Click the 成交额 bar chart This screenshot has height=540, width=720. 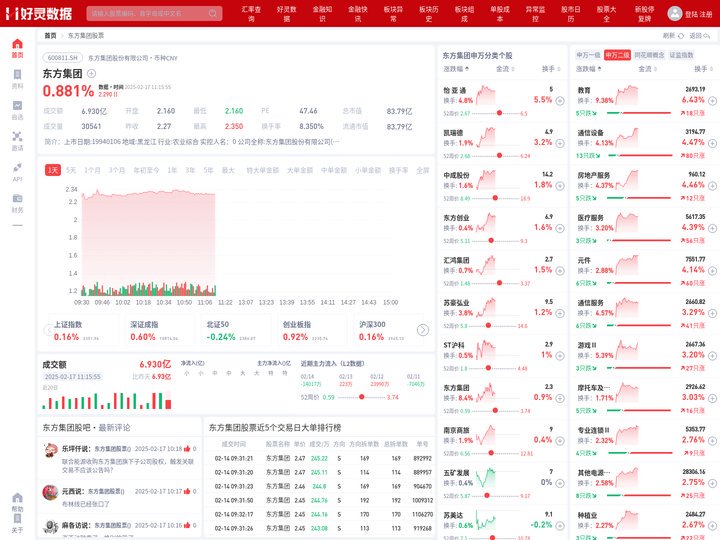tap(107, 400)
